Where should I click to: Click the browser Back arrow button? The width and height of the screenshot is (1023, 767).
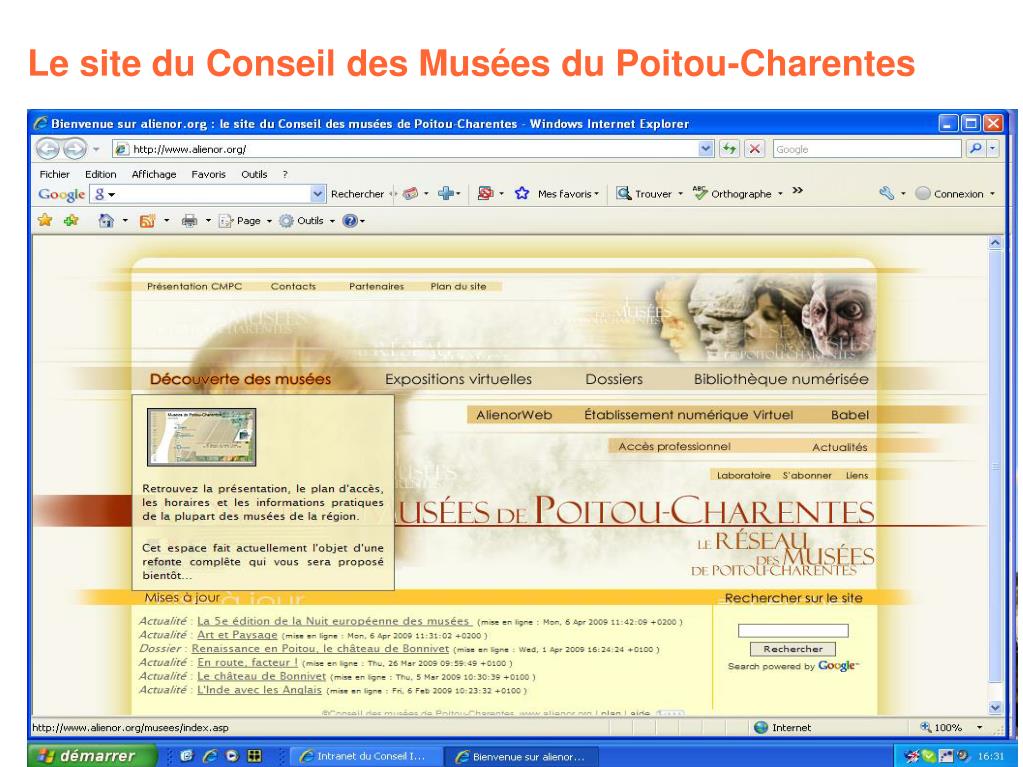pyautogui.click(x=48, y=149)
